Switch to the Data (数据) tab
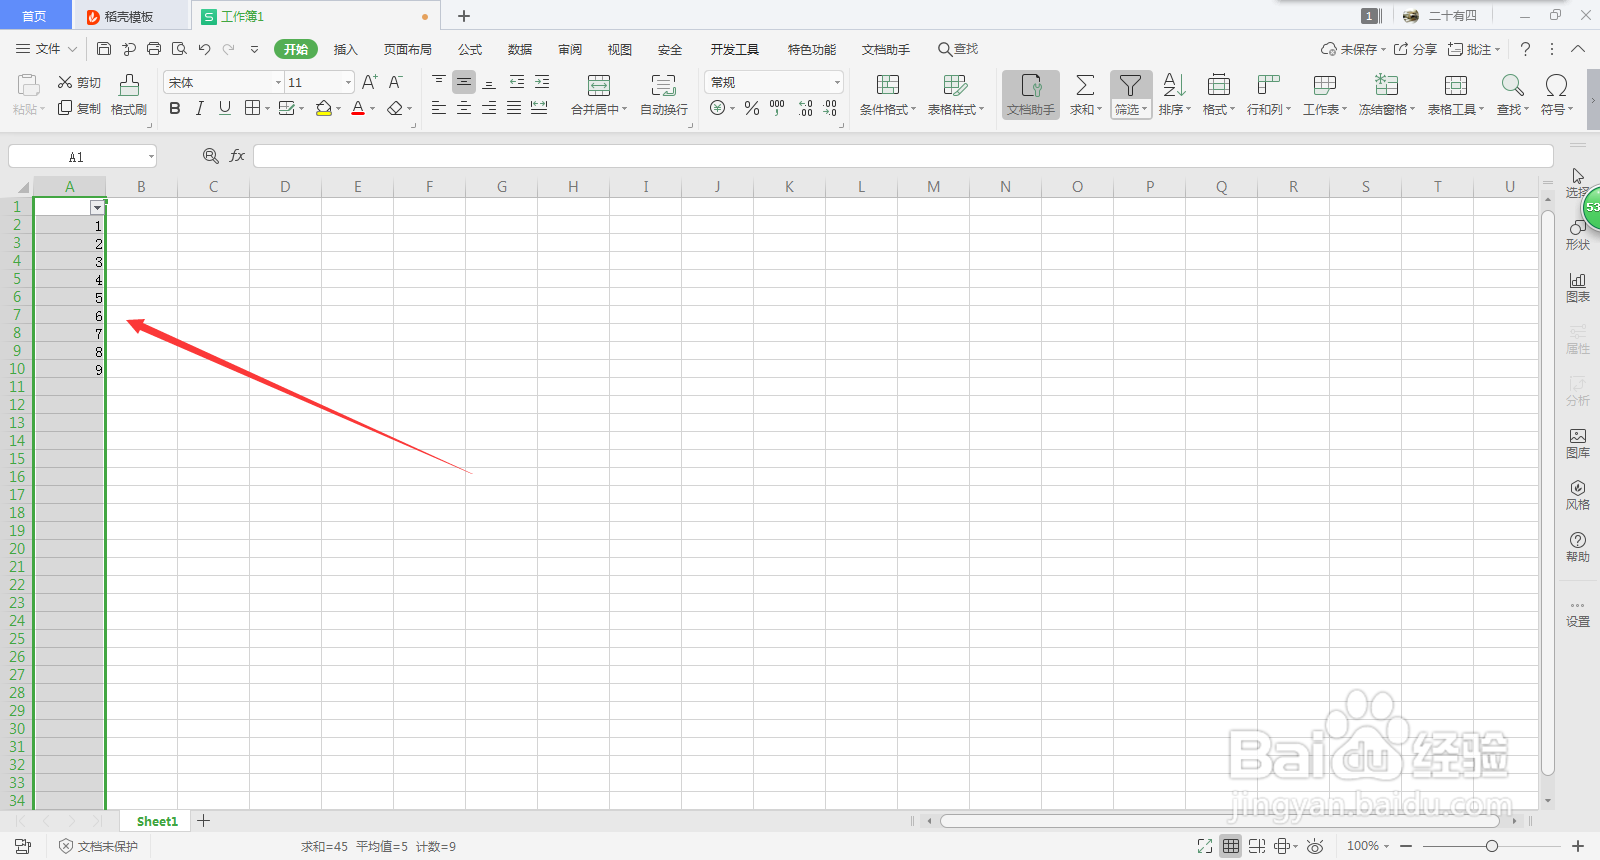Screen dimensions: 1600x860 [x=520, y=49]
